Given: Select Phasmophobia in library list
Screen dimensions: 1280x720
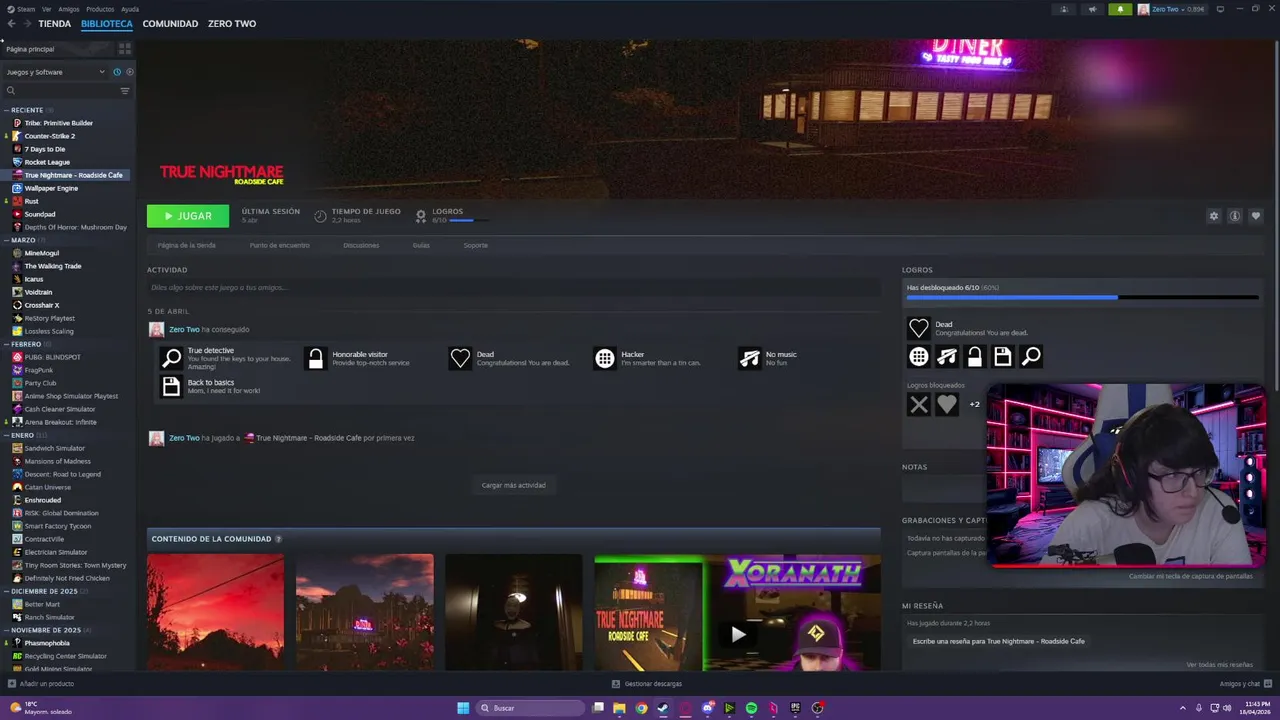Looking at the screenshot, I should (x=47, y=643).
